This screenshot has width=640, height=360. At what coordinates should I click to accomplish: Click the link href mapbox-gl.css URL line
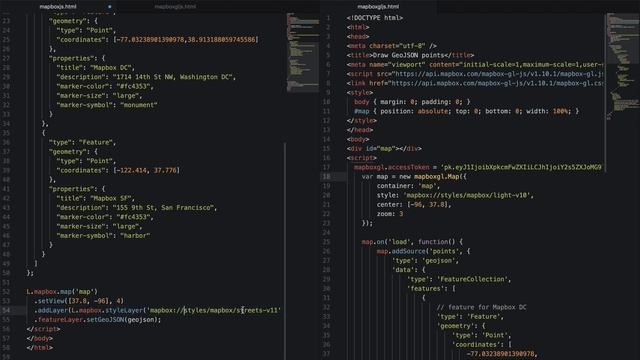475,83
